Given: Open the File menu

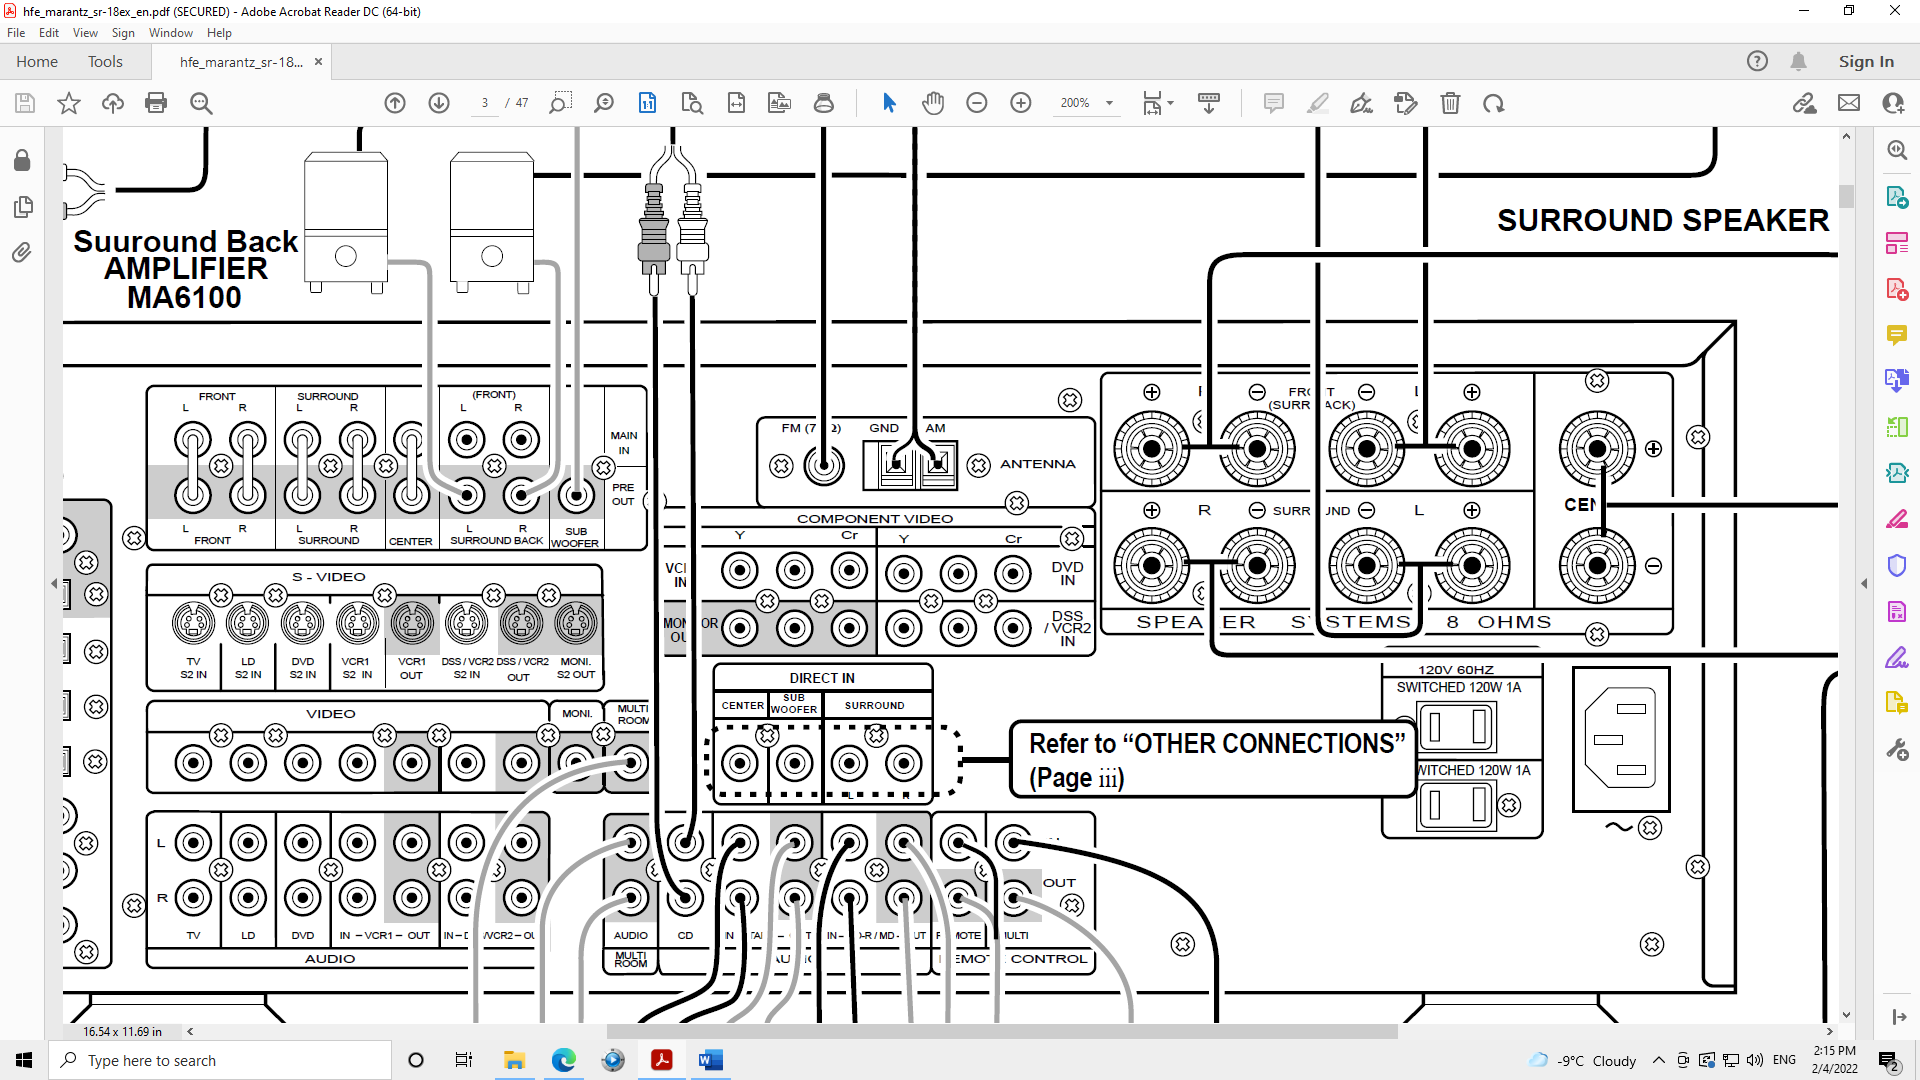Looking at the screenshot, I should coord(16,33).
